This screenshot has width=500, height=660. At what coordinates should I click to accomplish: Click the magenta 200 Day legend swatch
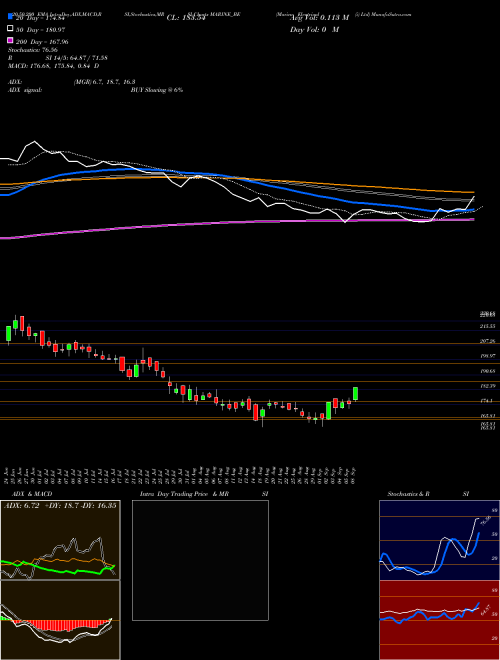11,40
